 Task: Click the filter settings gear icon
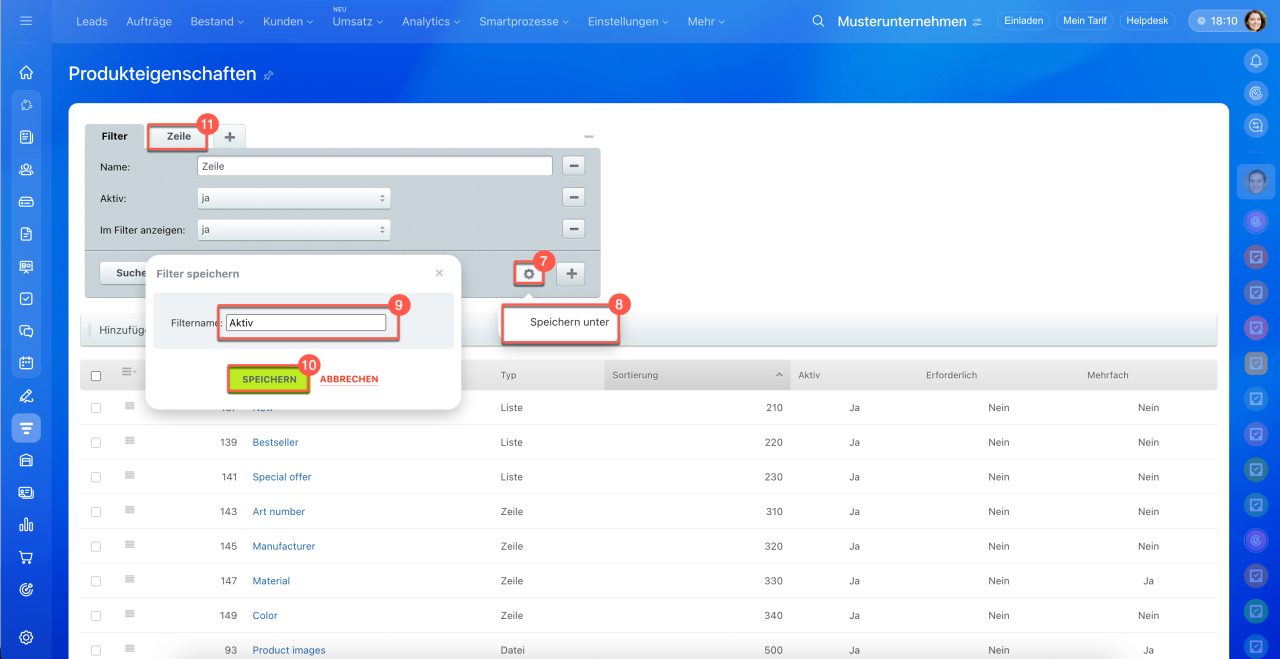528,274
